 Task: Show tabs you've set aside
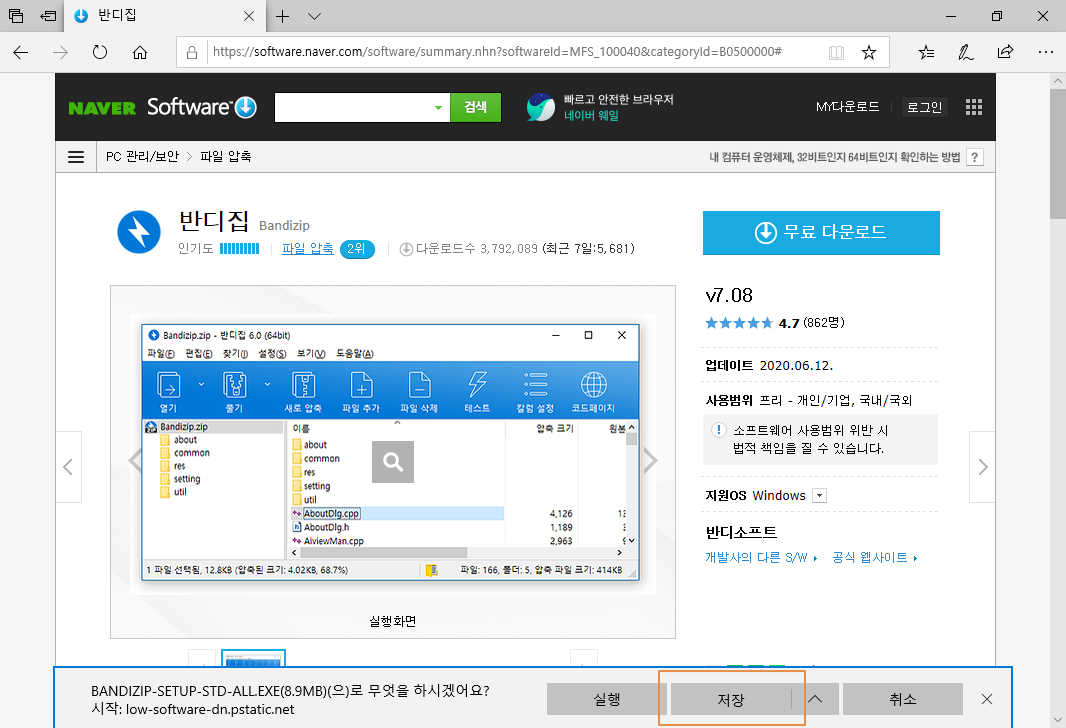16,16
